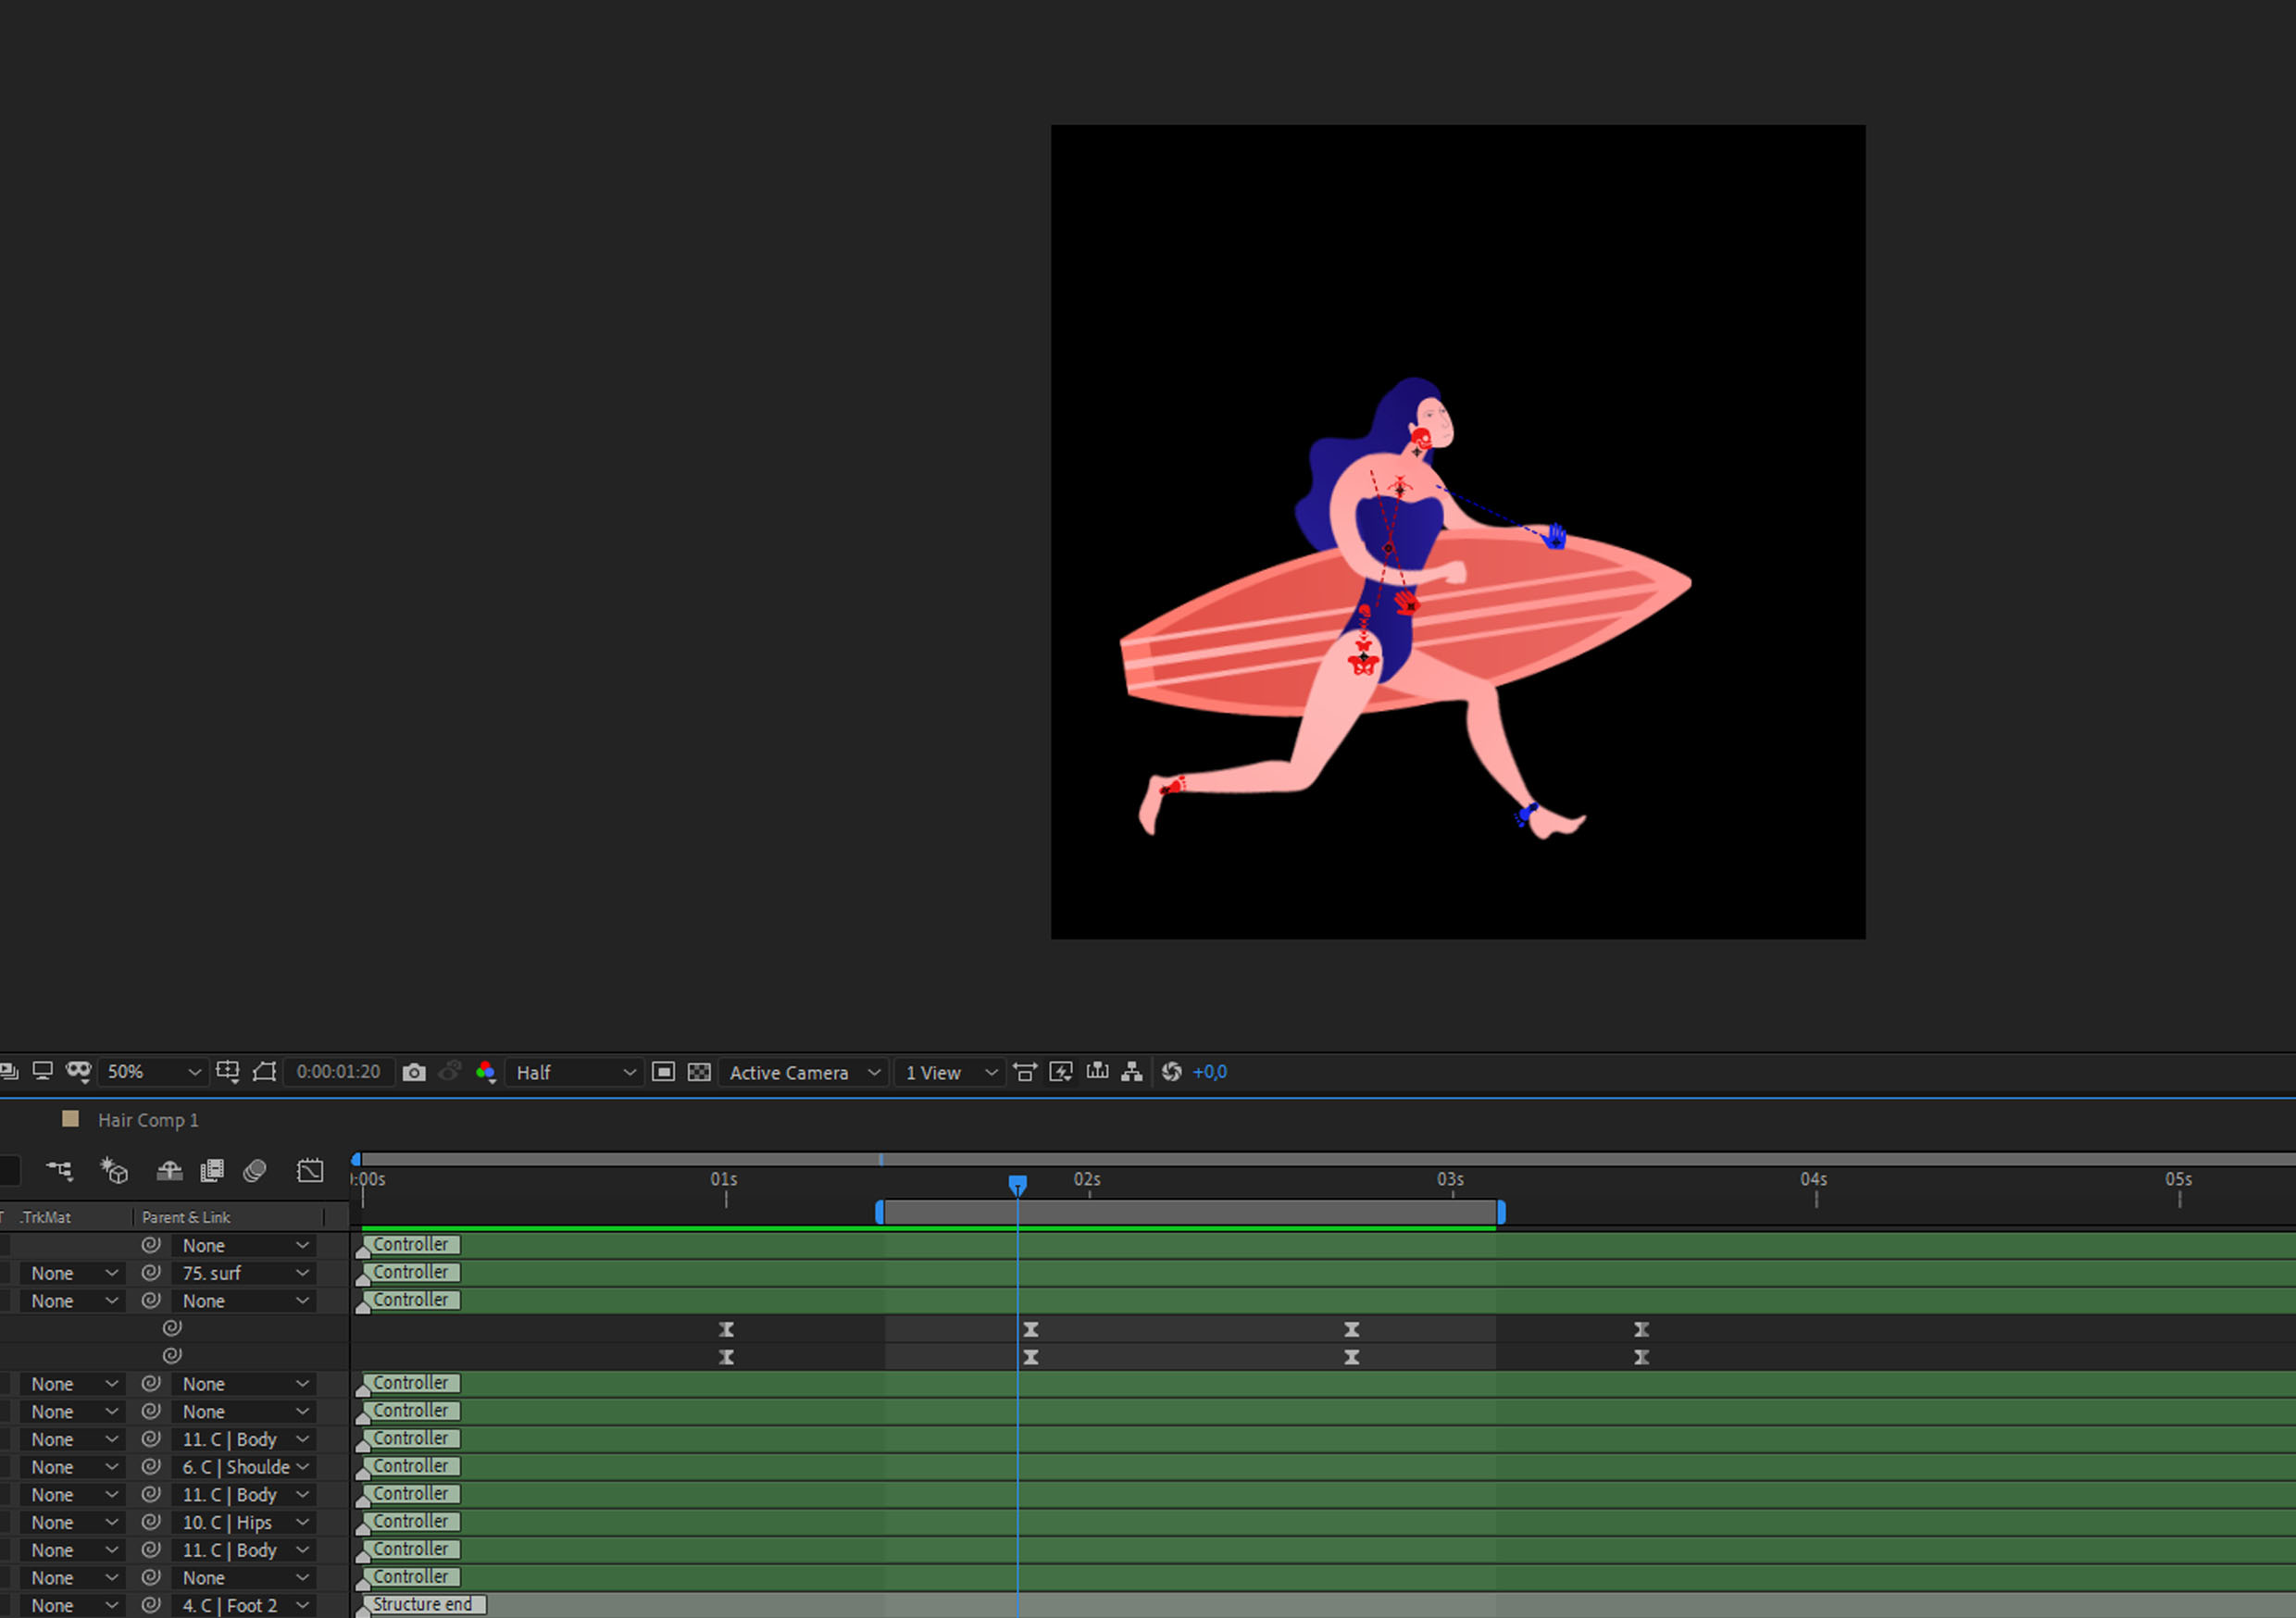
Task: Take a snapshot with the camera icon
Action: (x=414, y=1072)
